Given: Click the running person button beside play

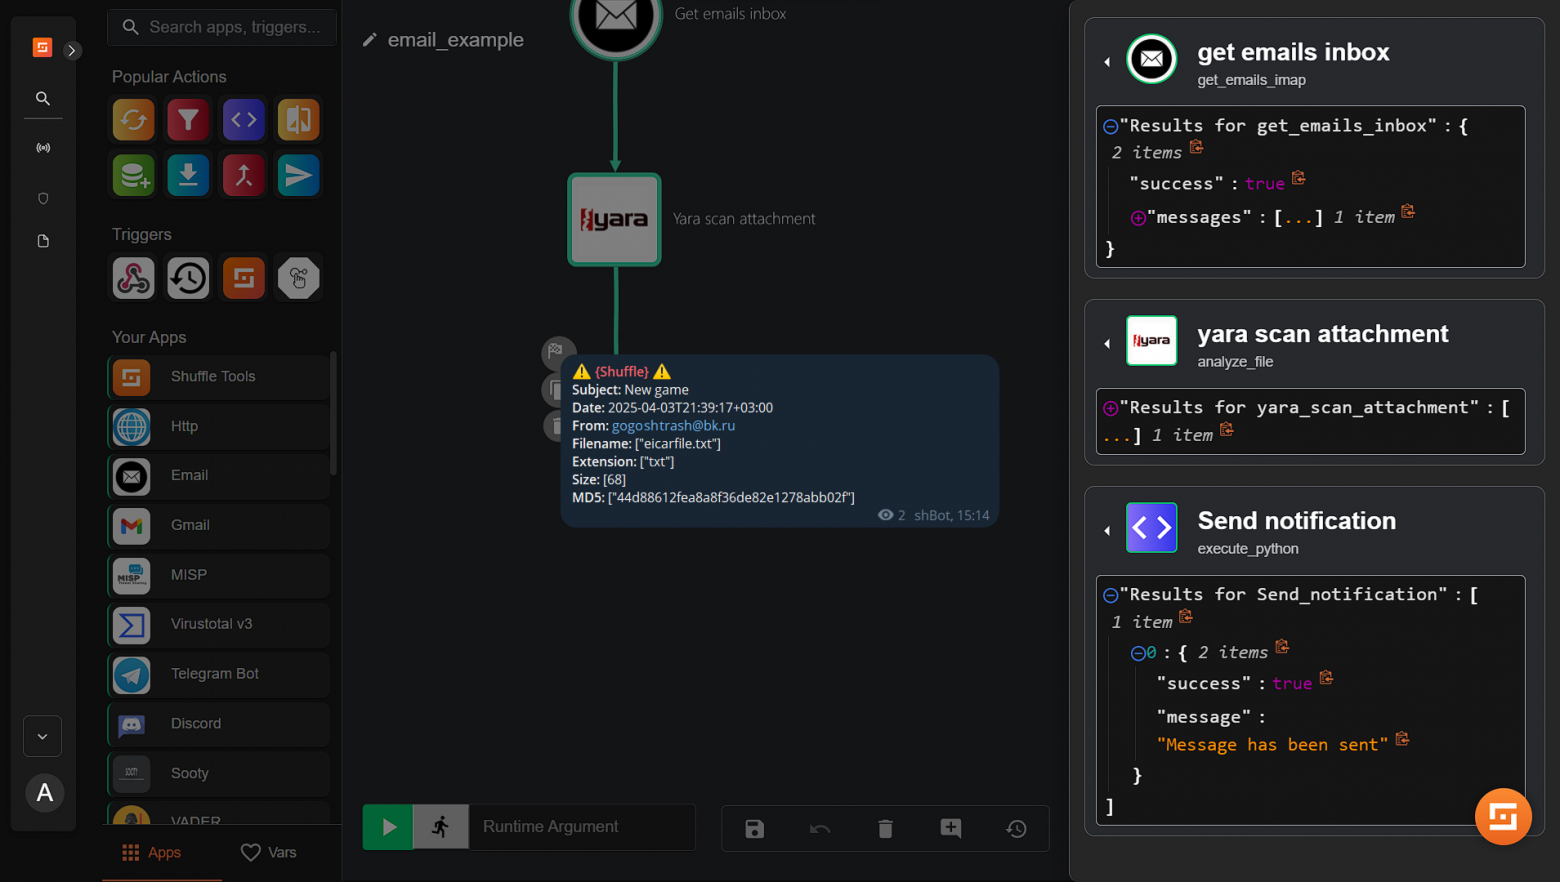Looking at the screenshot, I should tap(441, 827).
